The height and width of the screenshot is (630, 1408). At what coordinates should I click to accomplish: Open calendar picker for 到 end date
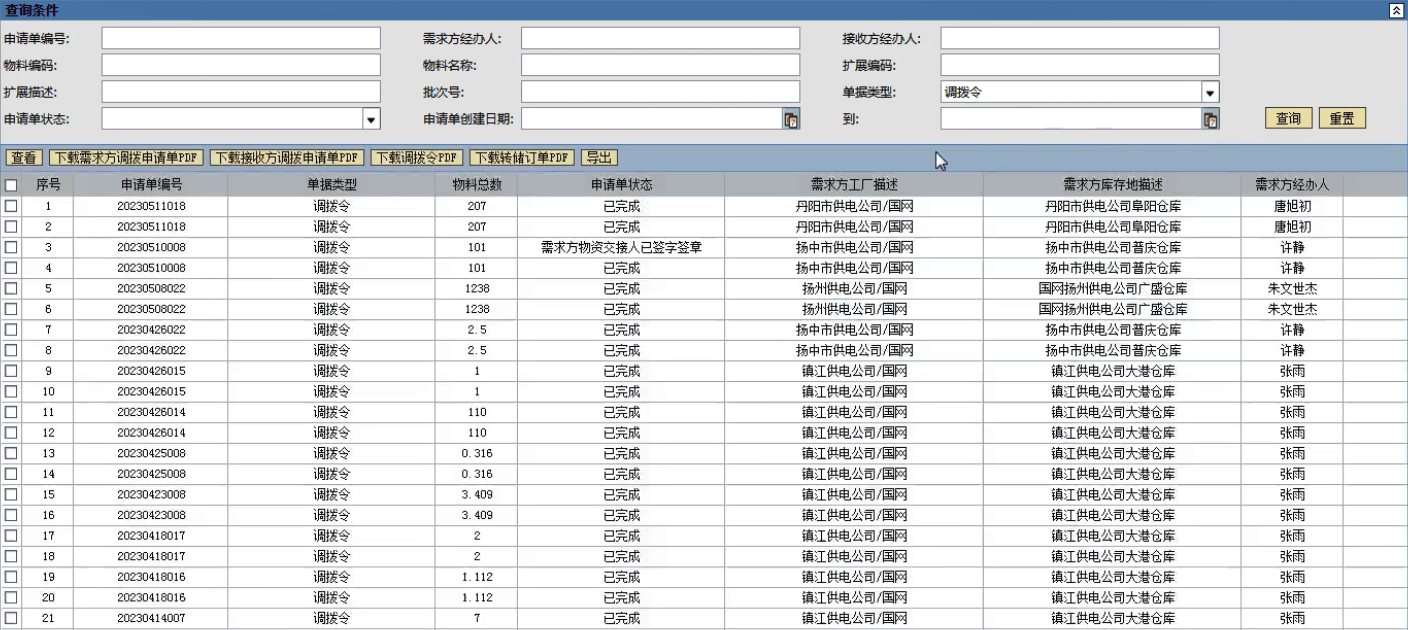tap(1210, 120)
